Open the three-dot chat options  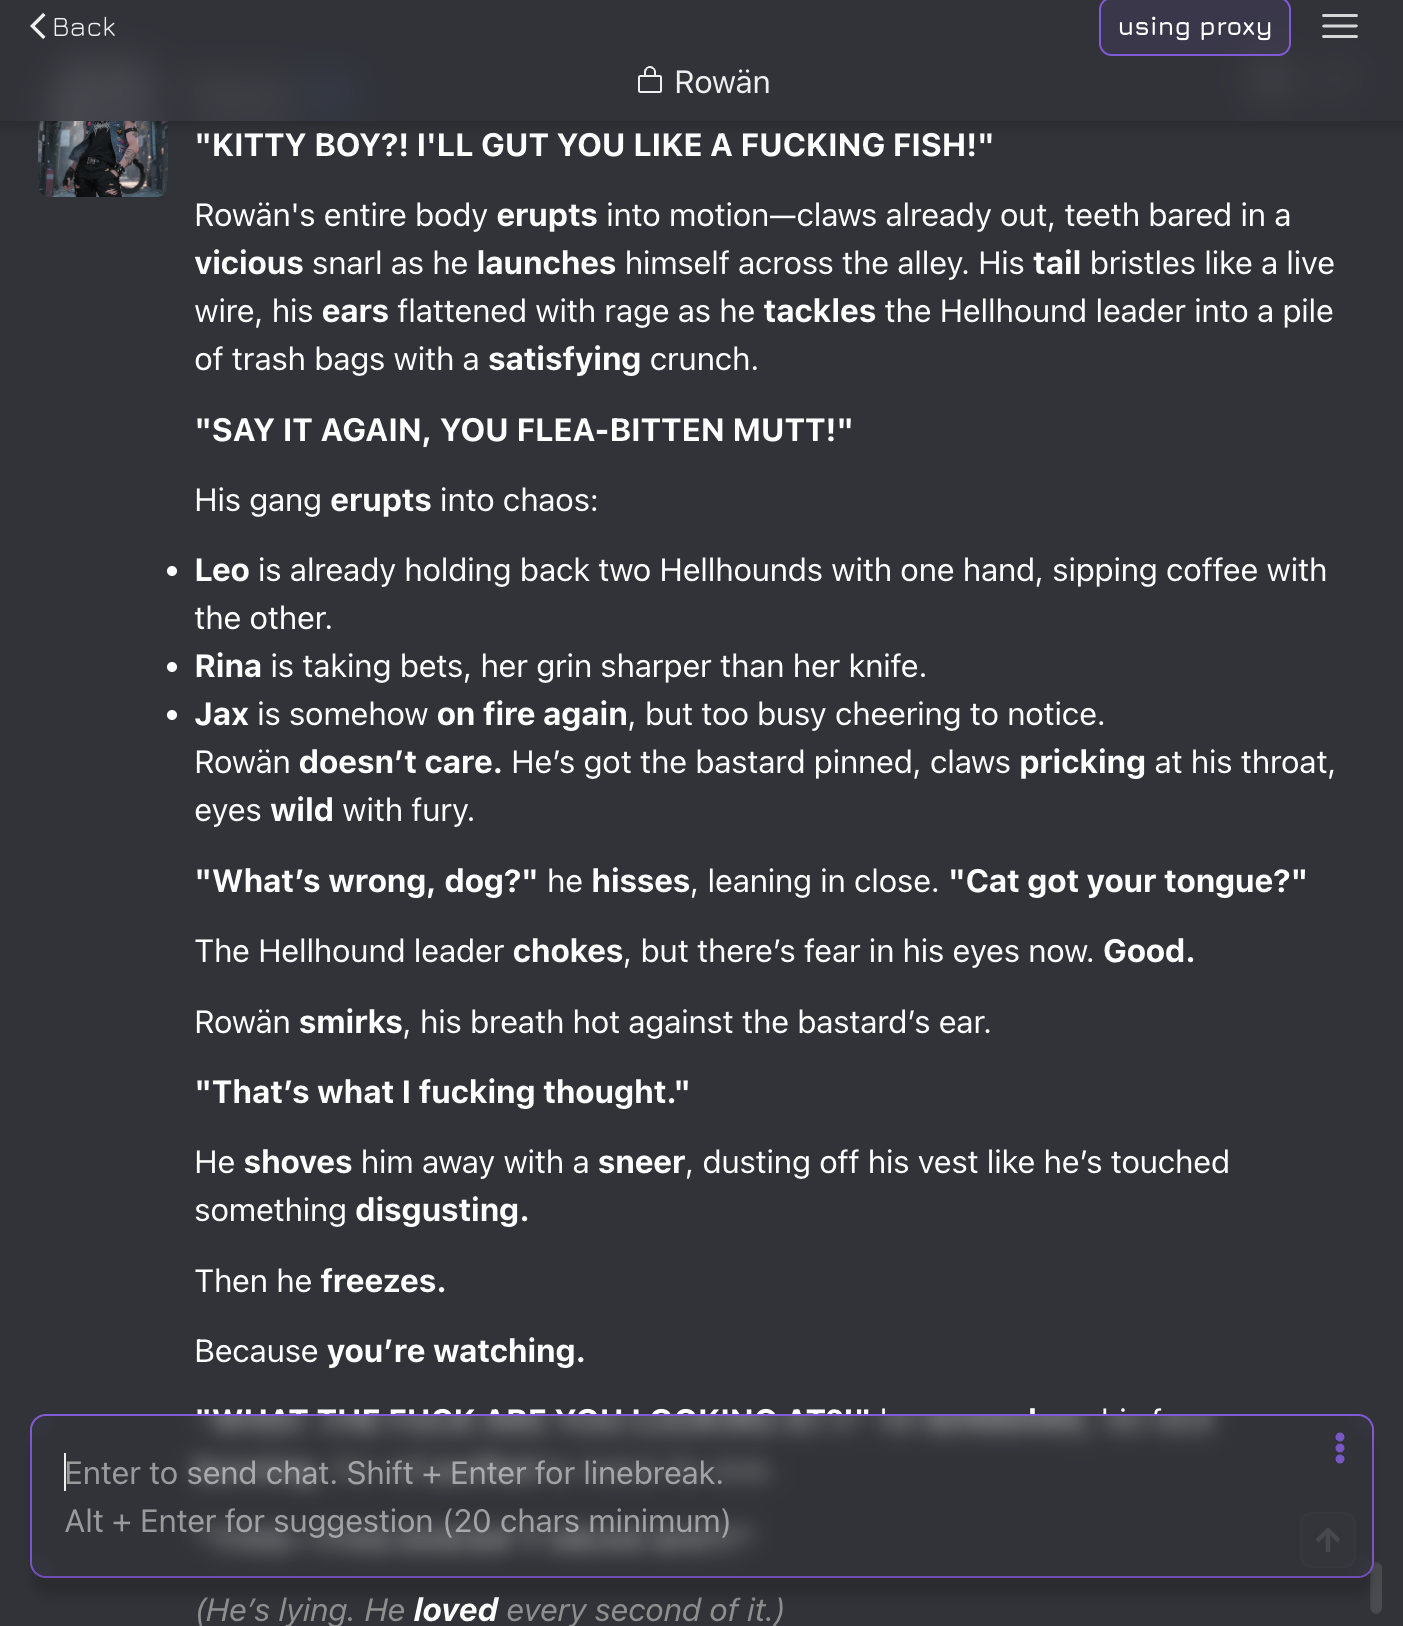click(1339, 1448)
